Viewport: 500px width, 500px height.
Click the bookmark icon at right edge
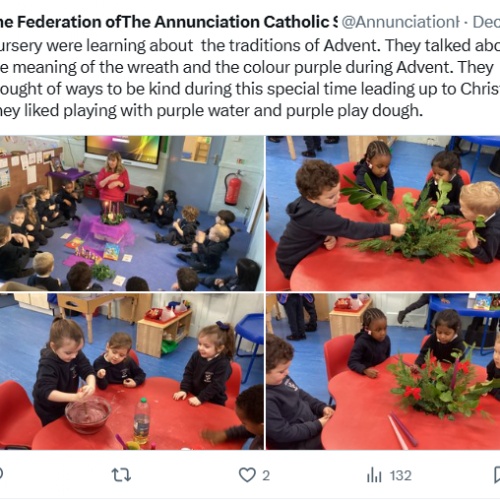(497, 475)
